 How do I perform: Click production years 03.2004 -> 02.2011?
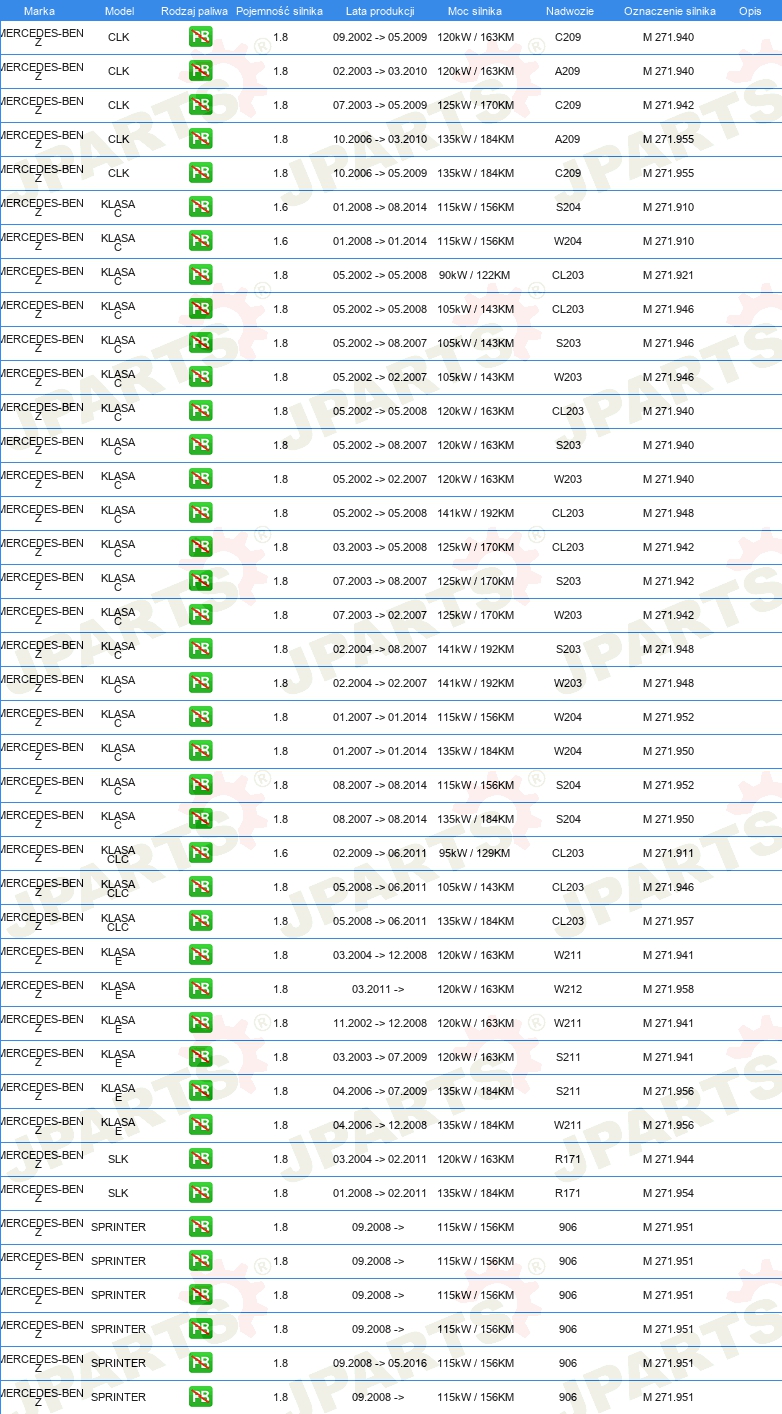click(x=380, y=1159)
